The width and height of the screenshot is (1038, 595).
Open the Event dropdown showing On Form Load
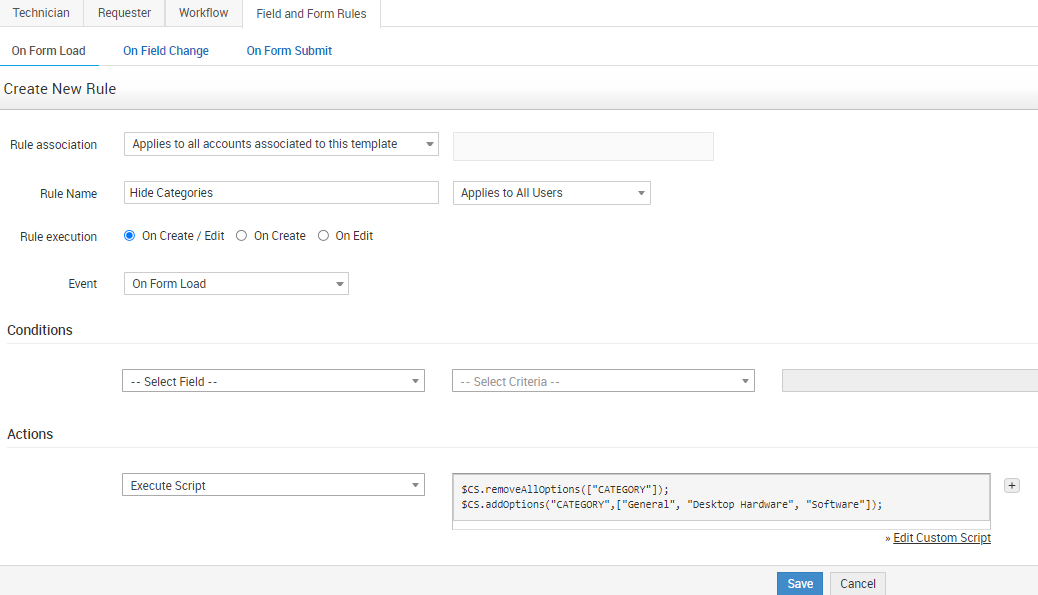click(236, 284)
